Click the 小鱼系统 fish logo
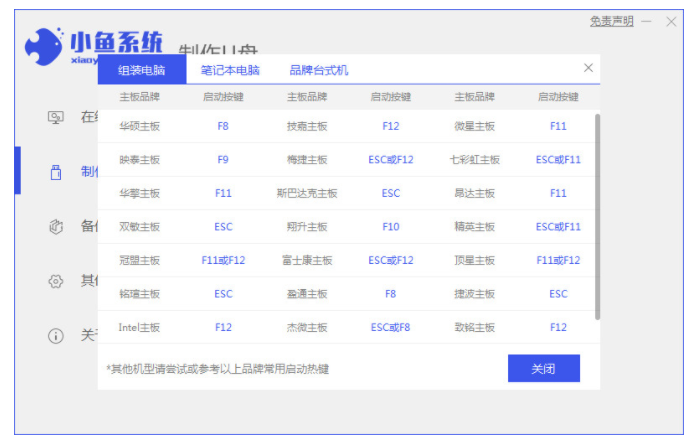This screenshot has height=445, width=699. (44, 47)
